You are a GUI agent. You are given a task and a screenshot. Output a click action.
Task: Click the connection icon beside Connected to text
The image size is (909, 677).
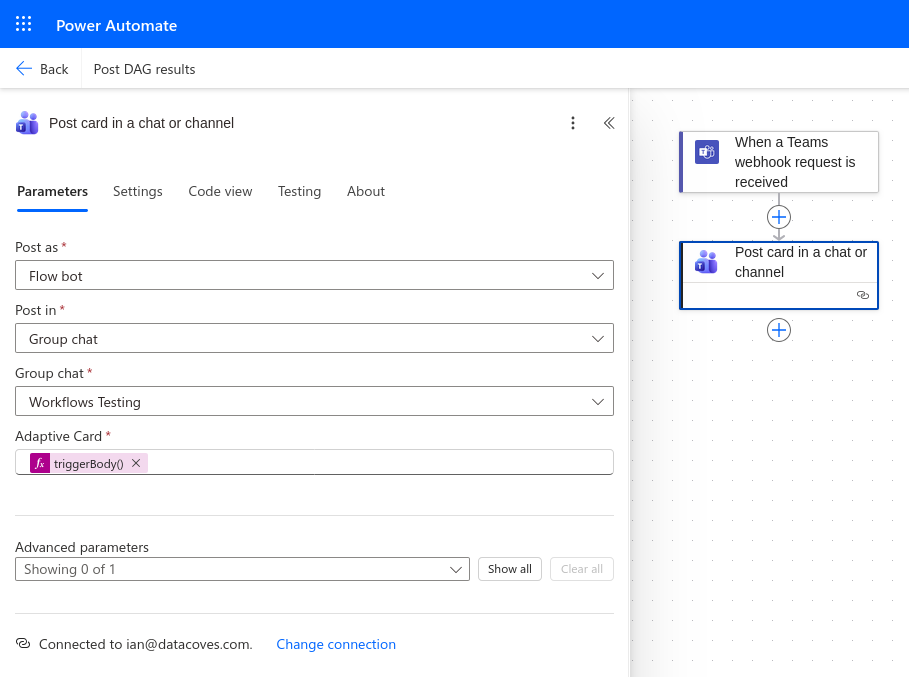click(x=23, y=643)
